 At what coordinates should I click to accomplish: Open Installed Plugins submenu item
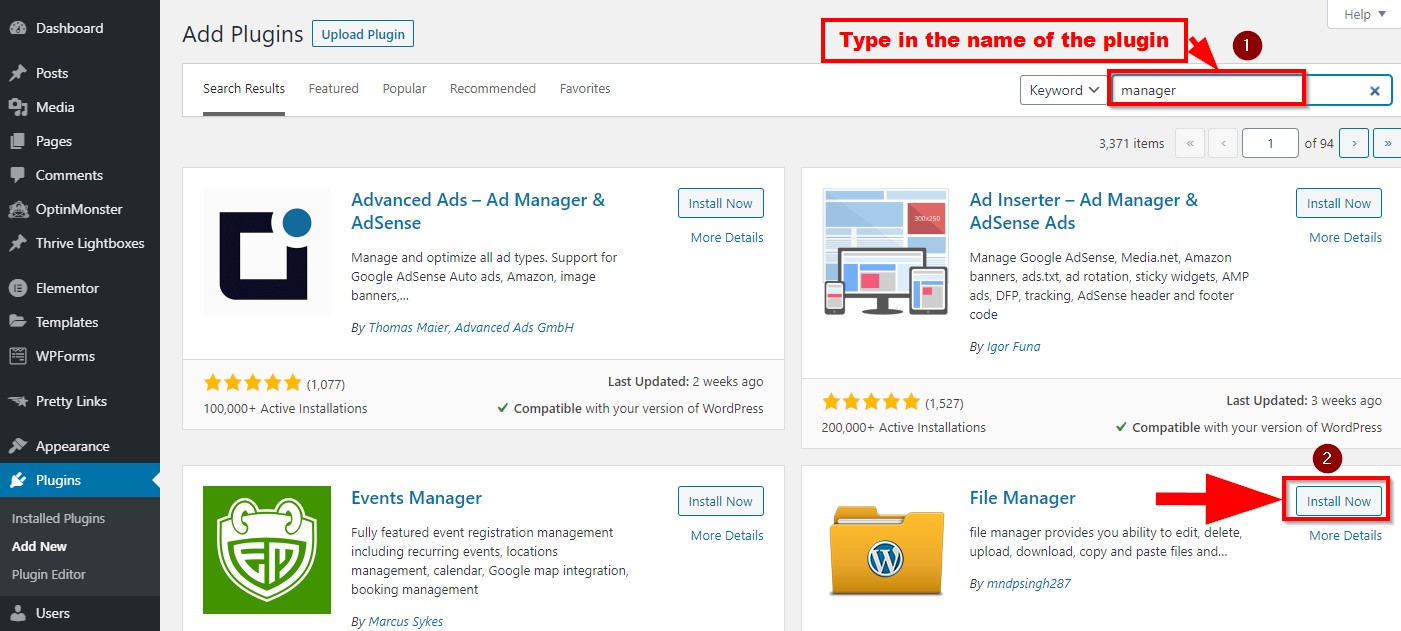tap(58, 518)
